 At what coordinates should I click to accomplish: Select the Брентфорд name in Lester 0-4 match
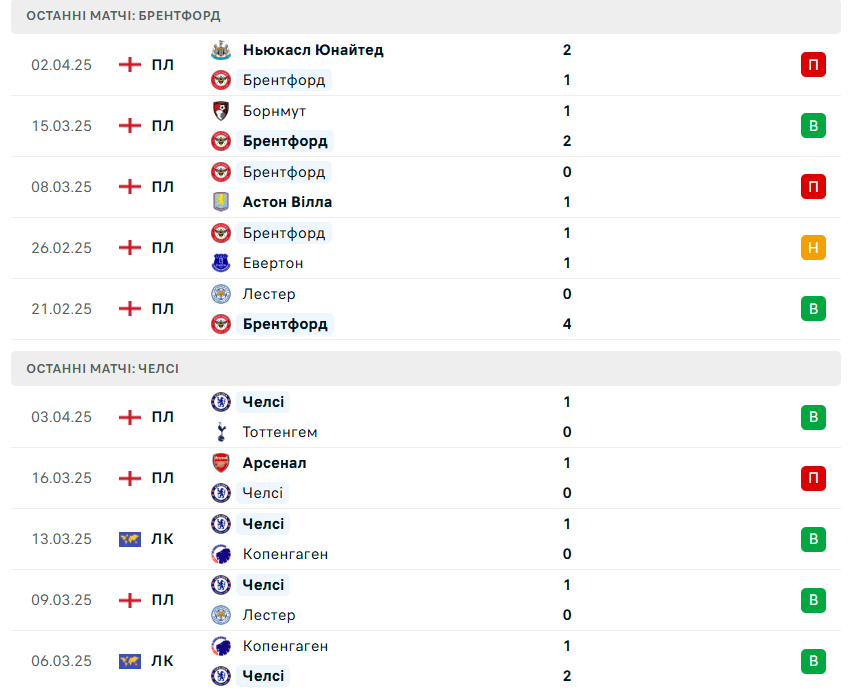pos(285,324)
